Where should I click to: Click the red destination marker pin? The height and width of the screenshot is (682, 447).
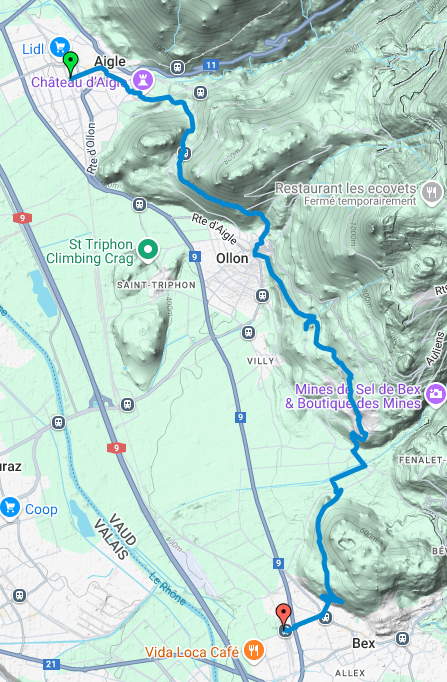[284, 617]
